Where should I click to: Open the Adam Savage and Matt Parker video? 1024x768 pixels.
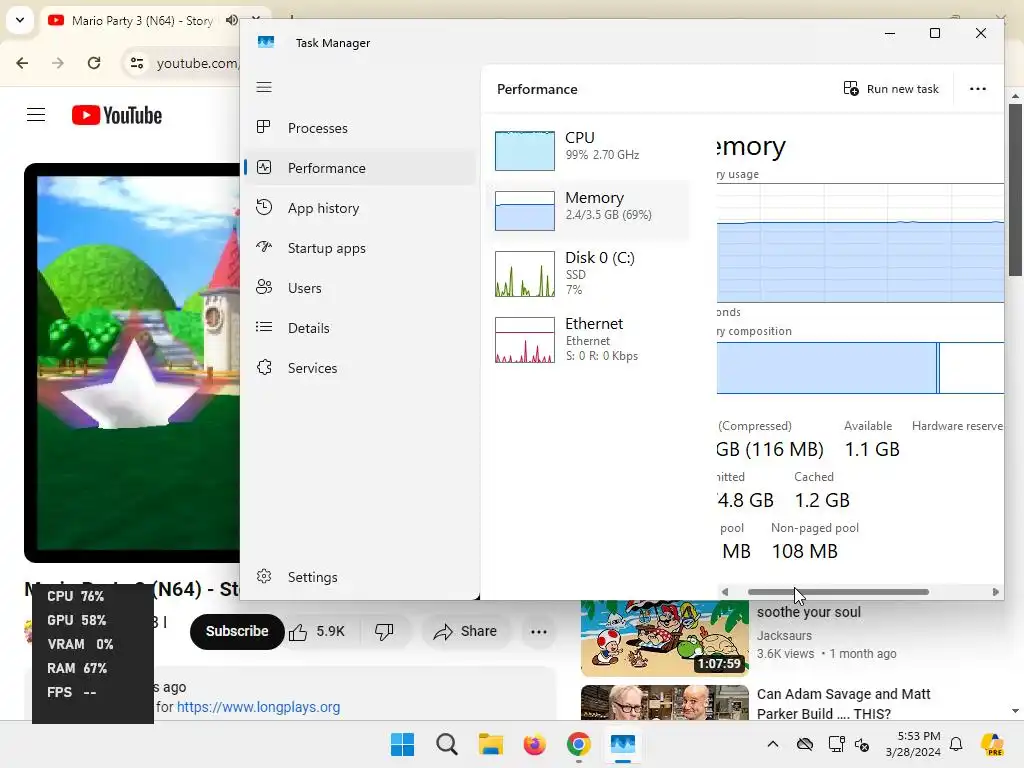click(x=843, y=703)
